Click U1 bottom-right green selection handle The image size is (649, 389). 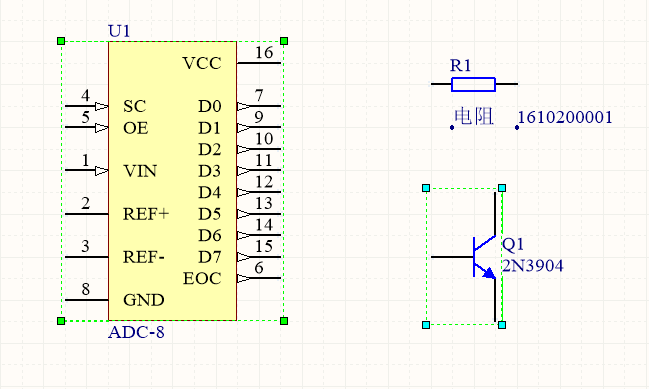coord(284,321)
